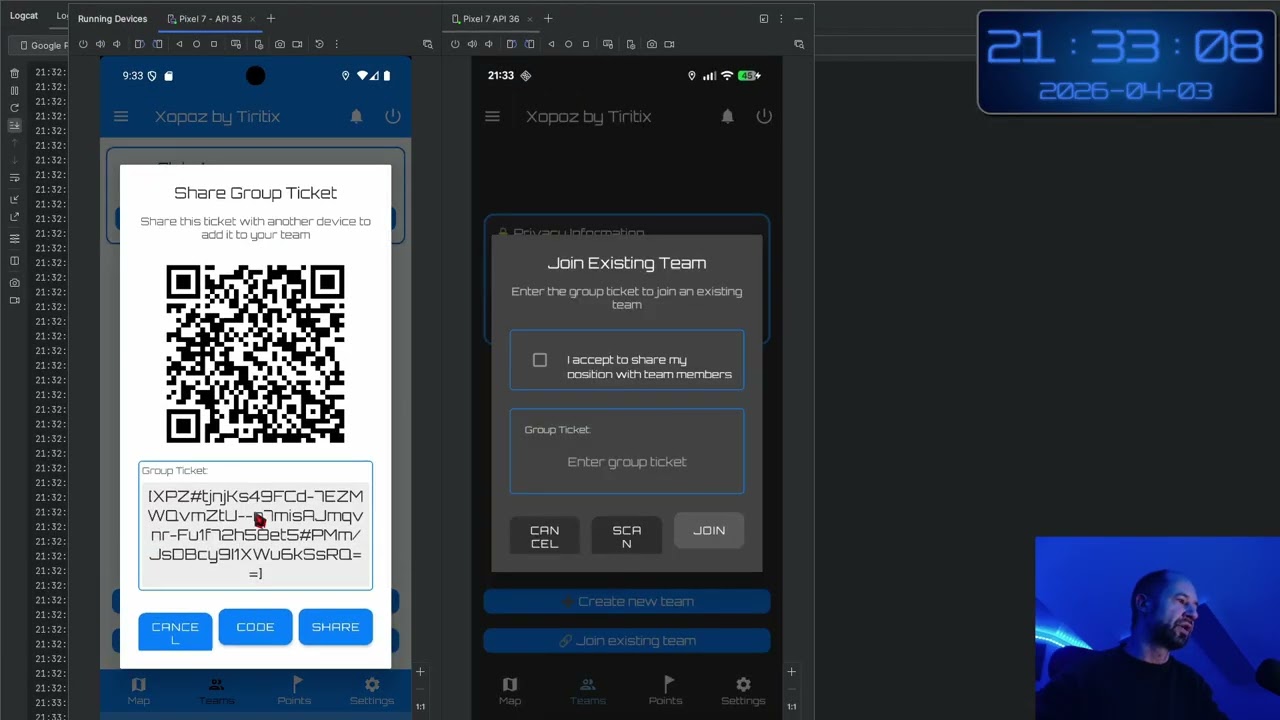The height and width of the screenshot is (720, 1280).
Task: Tap power/logout icon on API 35 phone
Action: click(393, 117)
